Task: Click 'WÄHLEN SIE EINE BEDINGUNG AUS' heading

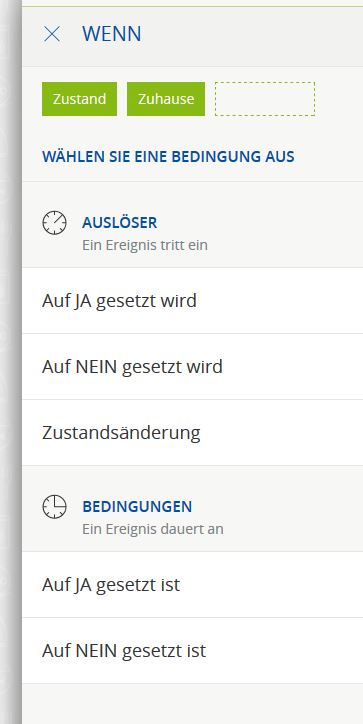Action: tap(168, 157)
